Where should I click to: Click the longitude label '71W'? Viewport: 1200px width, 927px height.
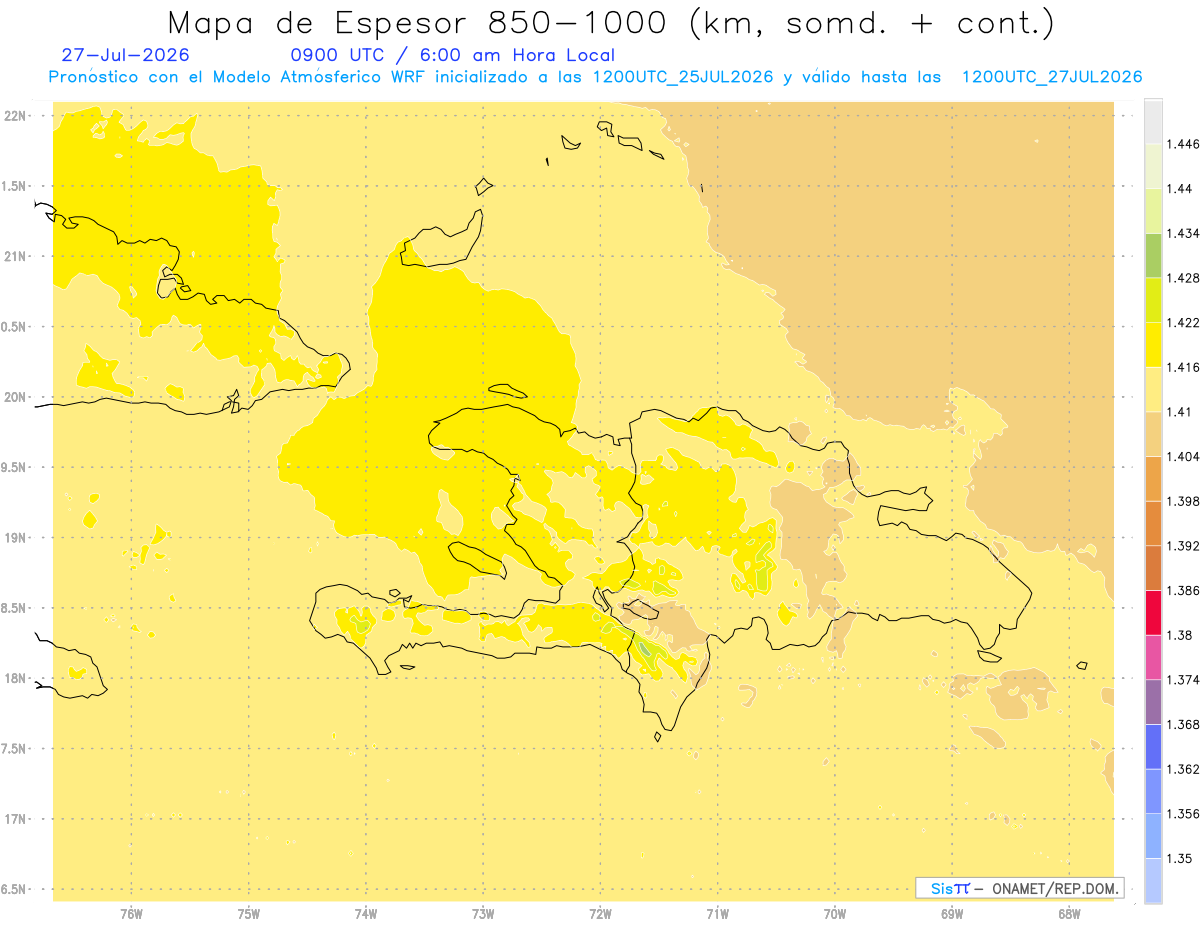(717, 914)
